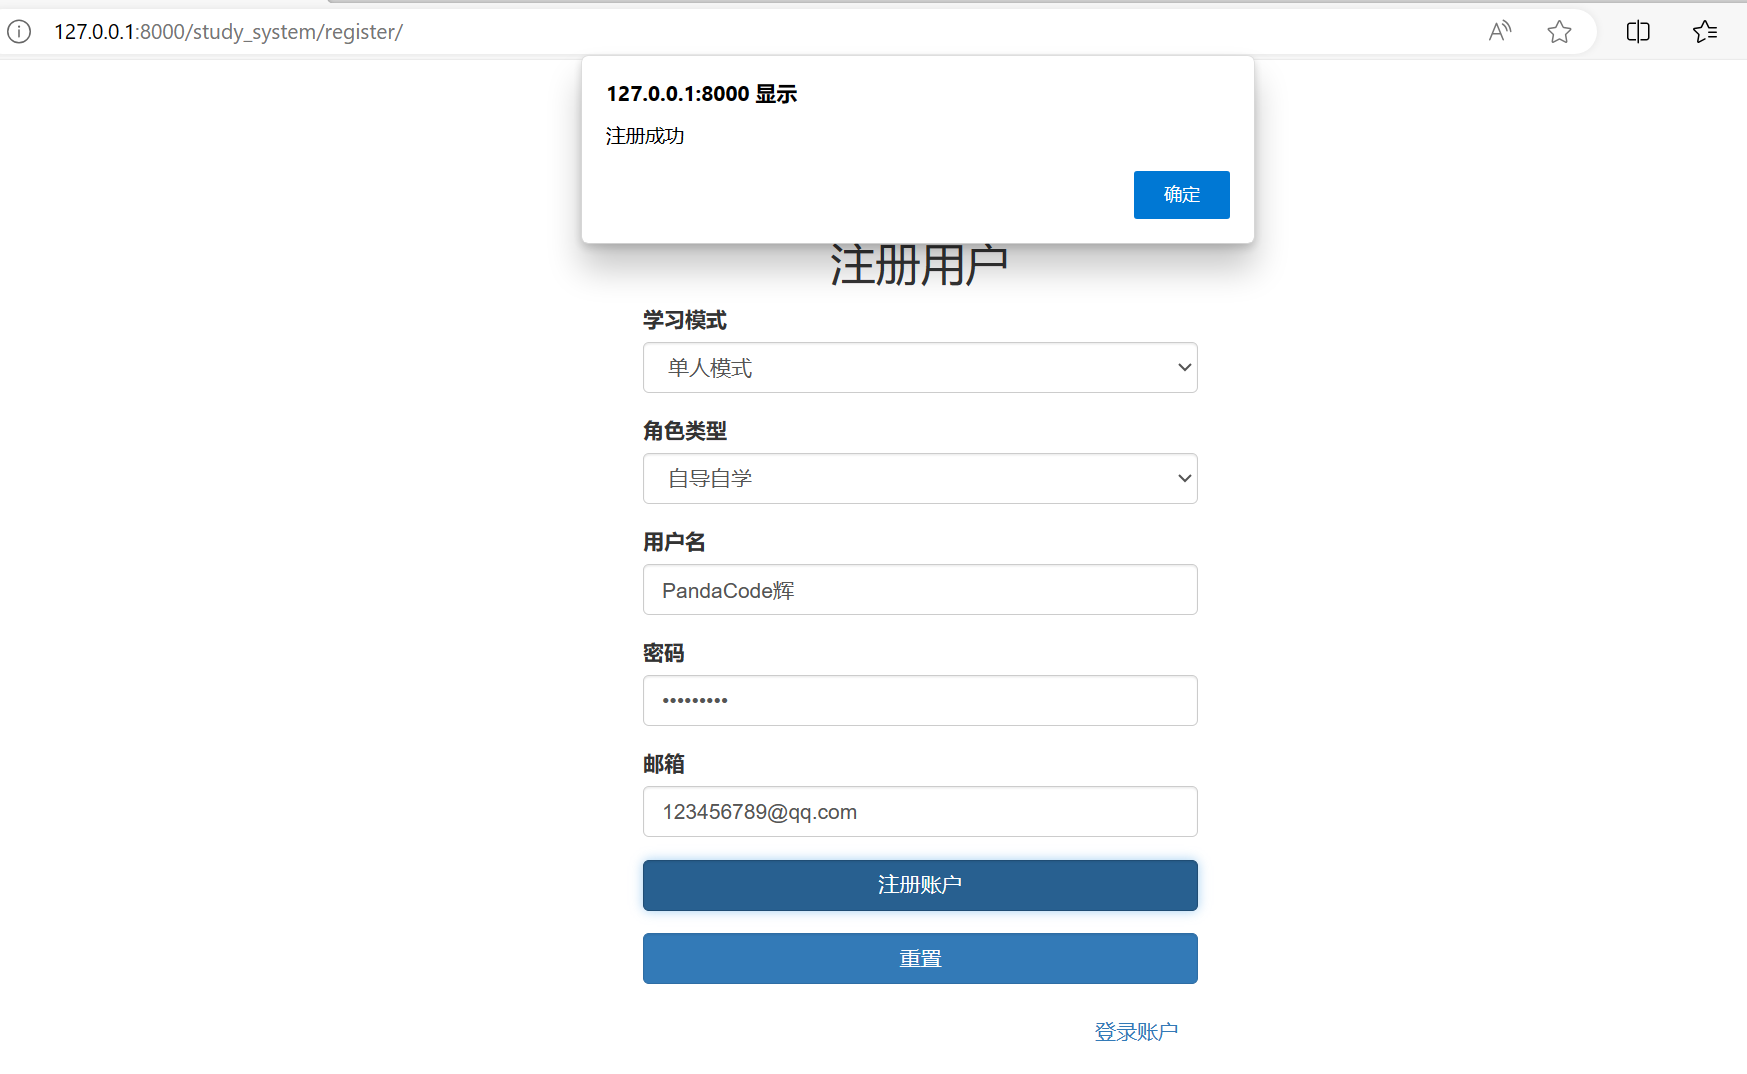Click the 密码 password field
Screen dimensions: 1747x1074
[920, 701]
